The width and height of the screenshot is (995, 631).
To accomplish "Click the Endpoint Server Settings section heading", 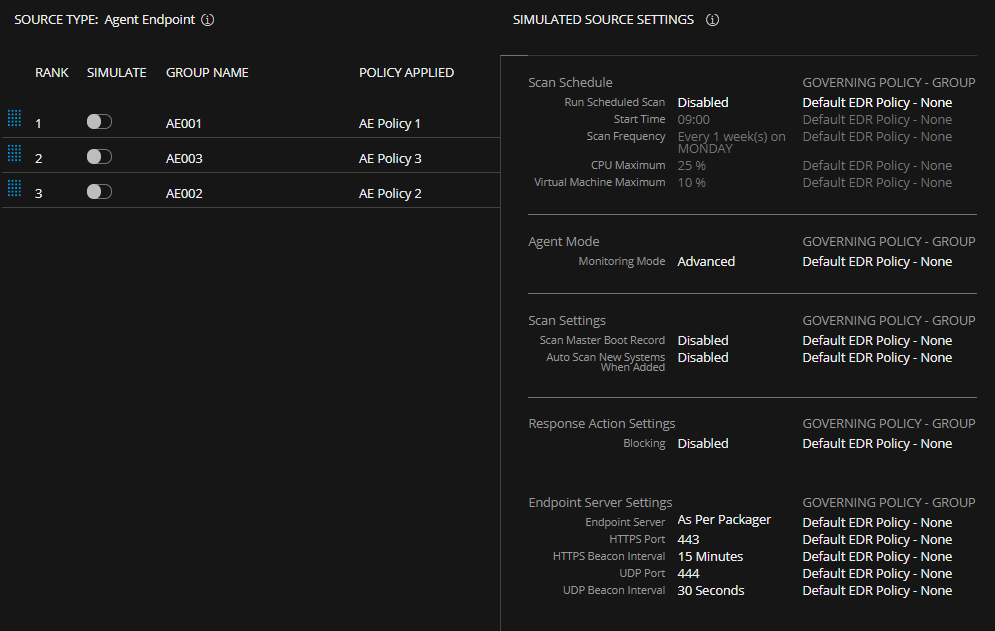I will [x=600, y=502].
